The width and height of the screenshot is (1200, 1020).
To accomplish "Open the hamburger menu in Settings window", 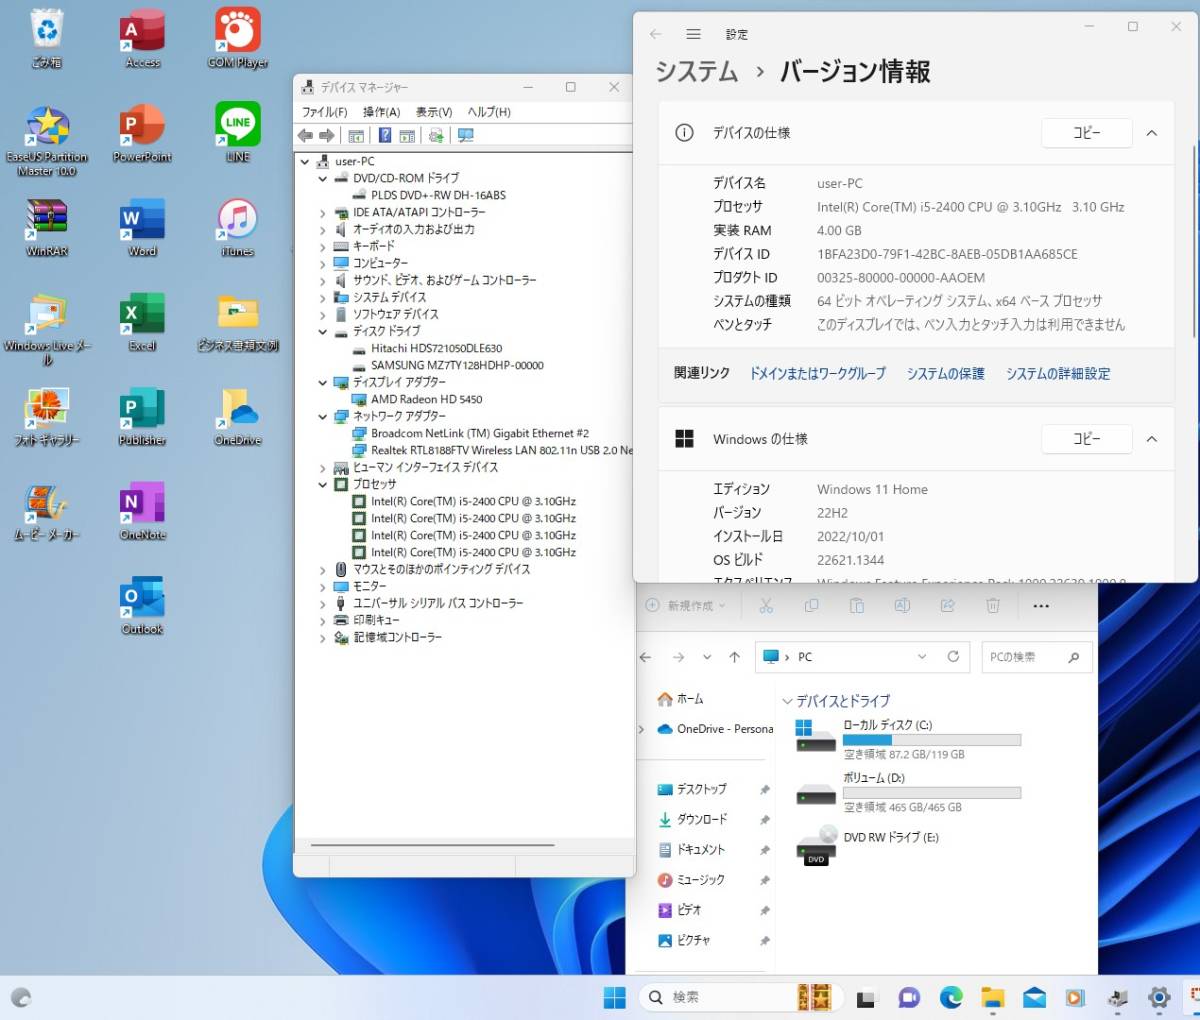I will [x=693, y=34].
